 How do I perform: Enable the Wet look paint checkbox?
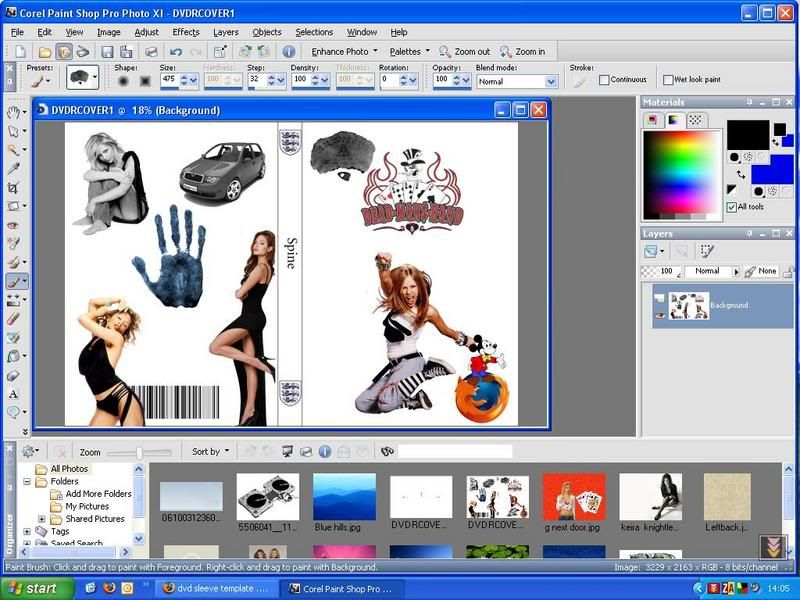pyautogui.click(x=668, y=80)
